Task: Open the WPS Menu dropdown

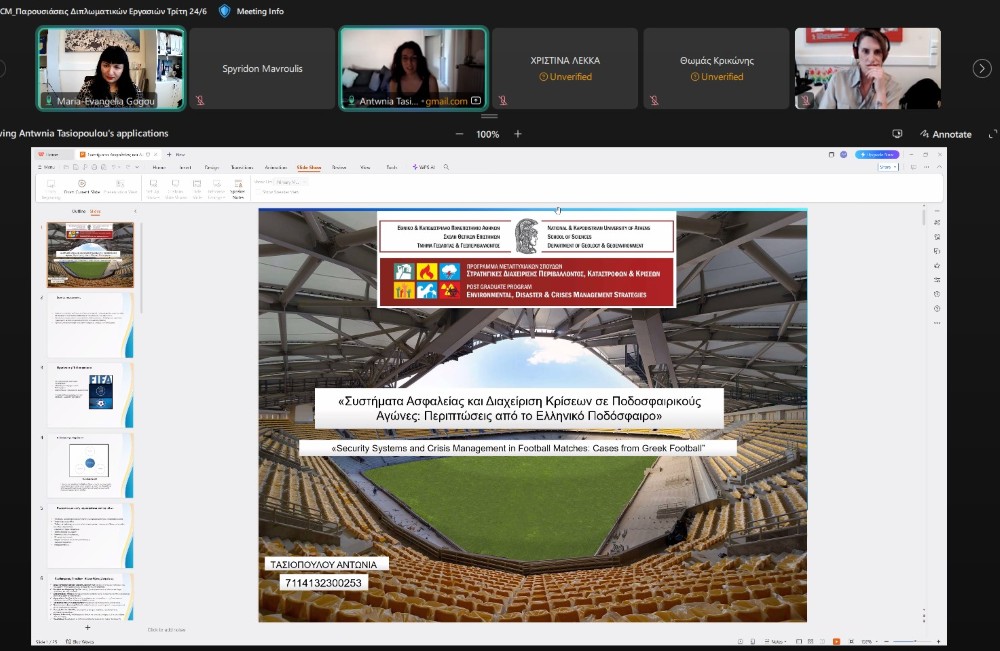Action: (46, 167)
